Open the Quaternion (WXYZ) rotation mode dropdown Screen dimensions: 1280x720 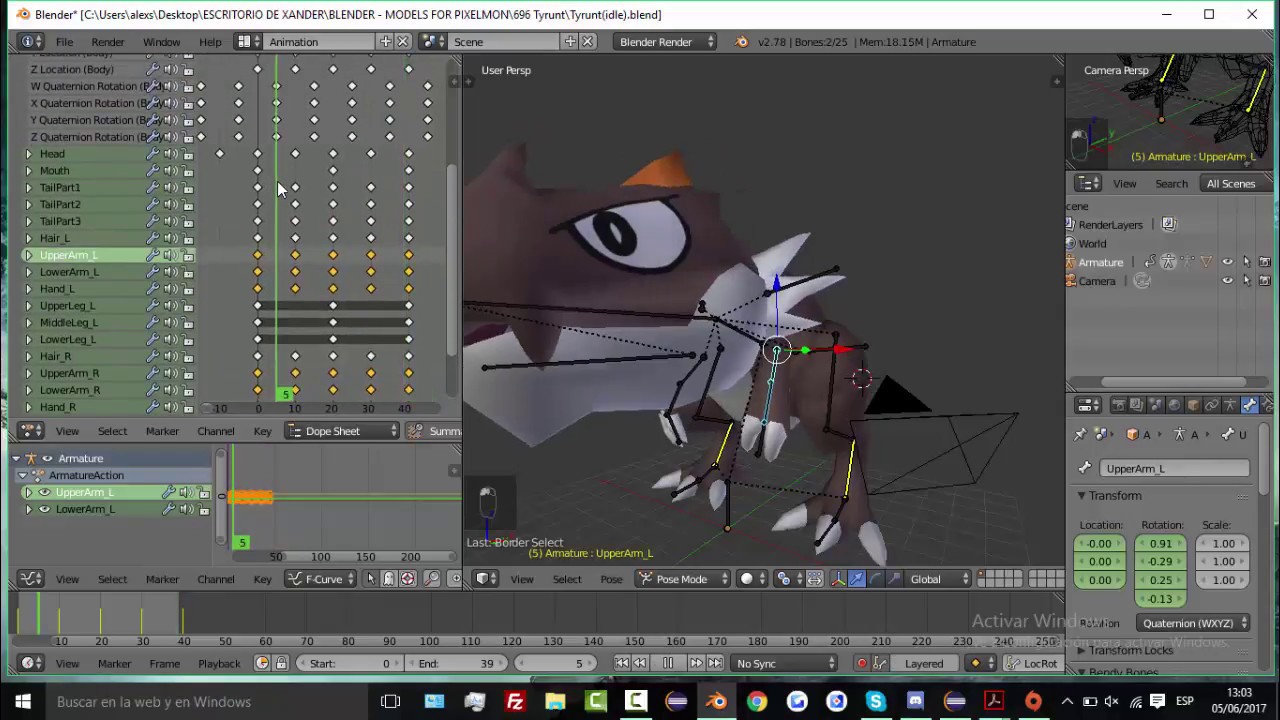[x=1193, y=623]
